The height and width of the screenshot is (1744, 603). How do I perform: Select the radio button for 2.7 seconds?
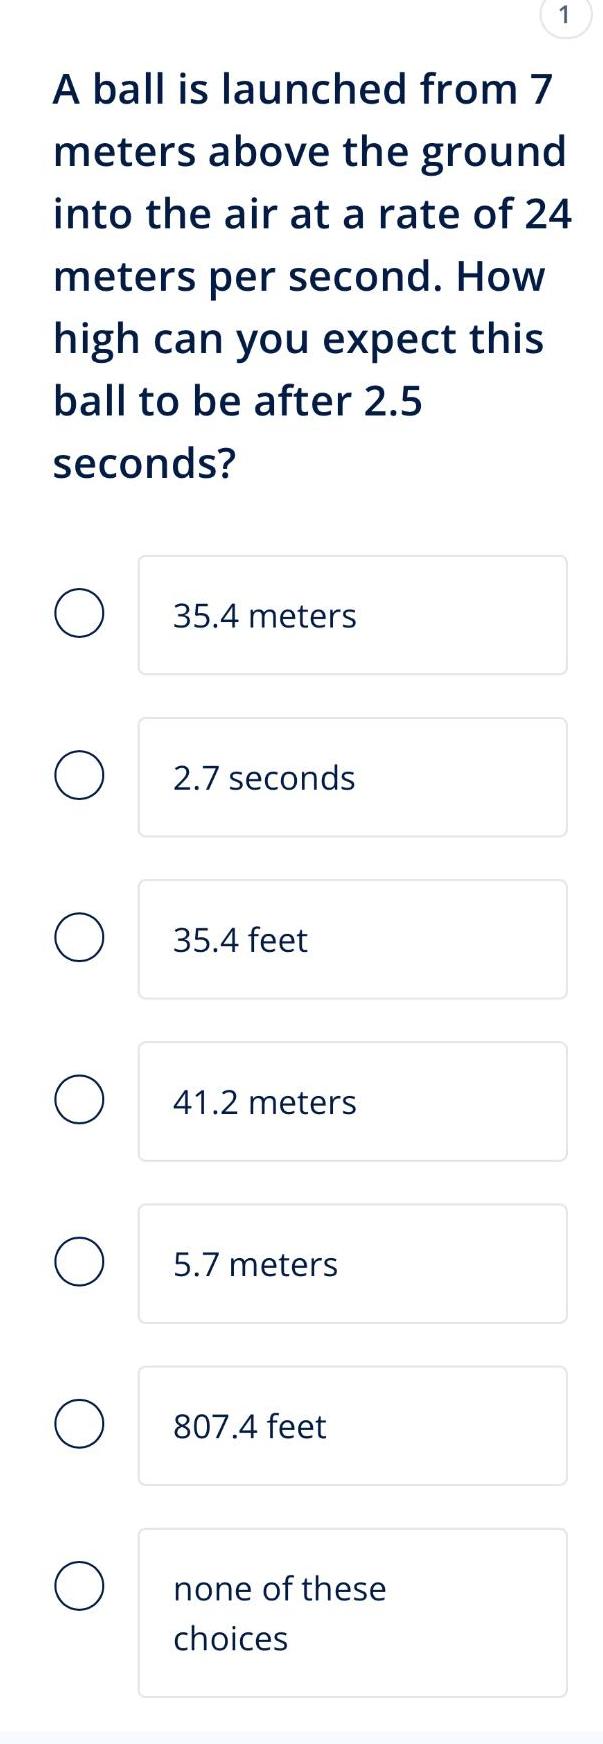coord(79,776)
